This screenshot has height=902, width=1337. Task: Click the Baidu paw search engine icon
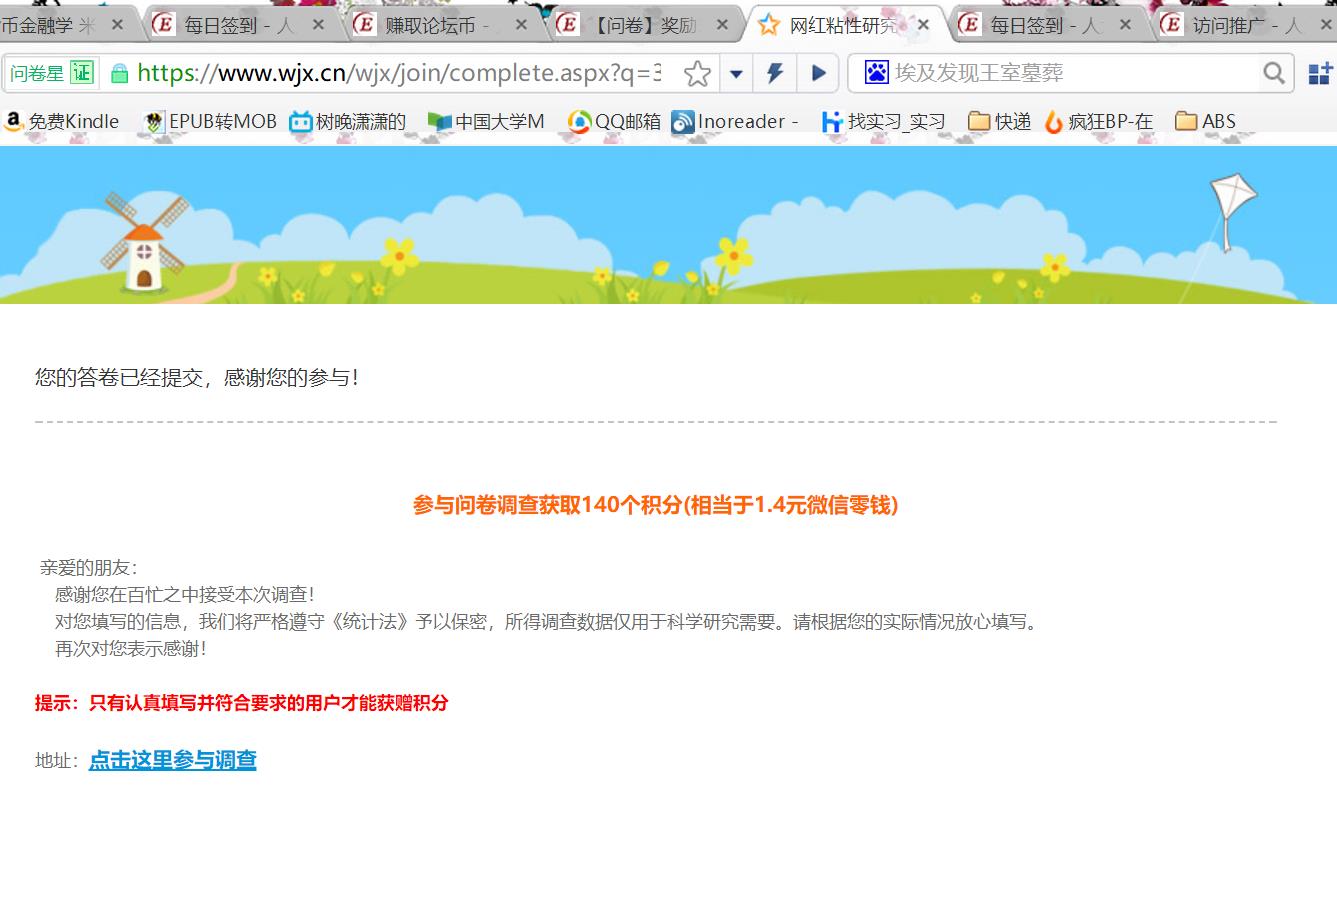click(877, 72)
